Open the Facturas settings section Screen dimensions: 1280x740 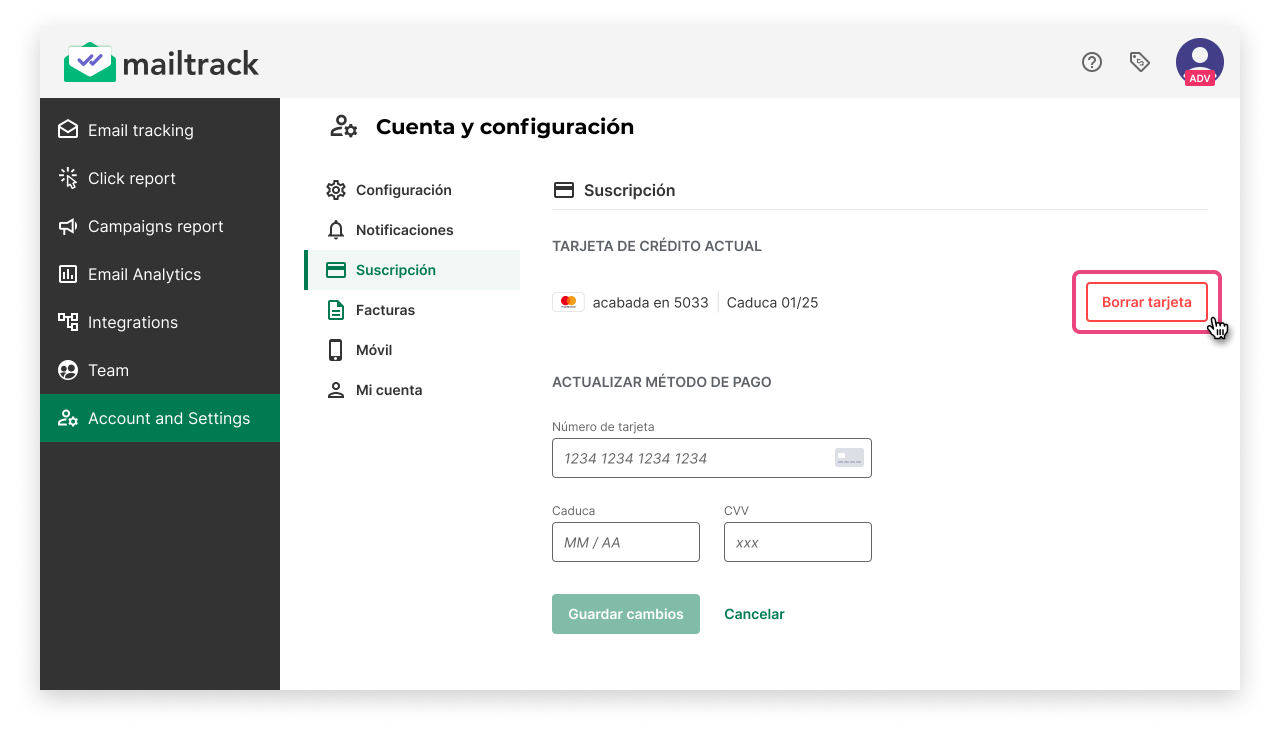387,309
